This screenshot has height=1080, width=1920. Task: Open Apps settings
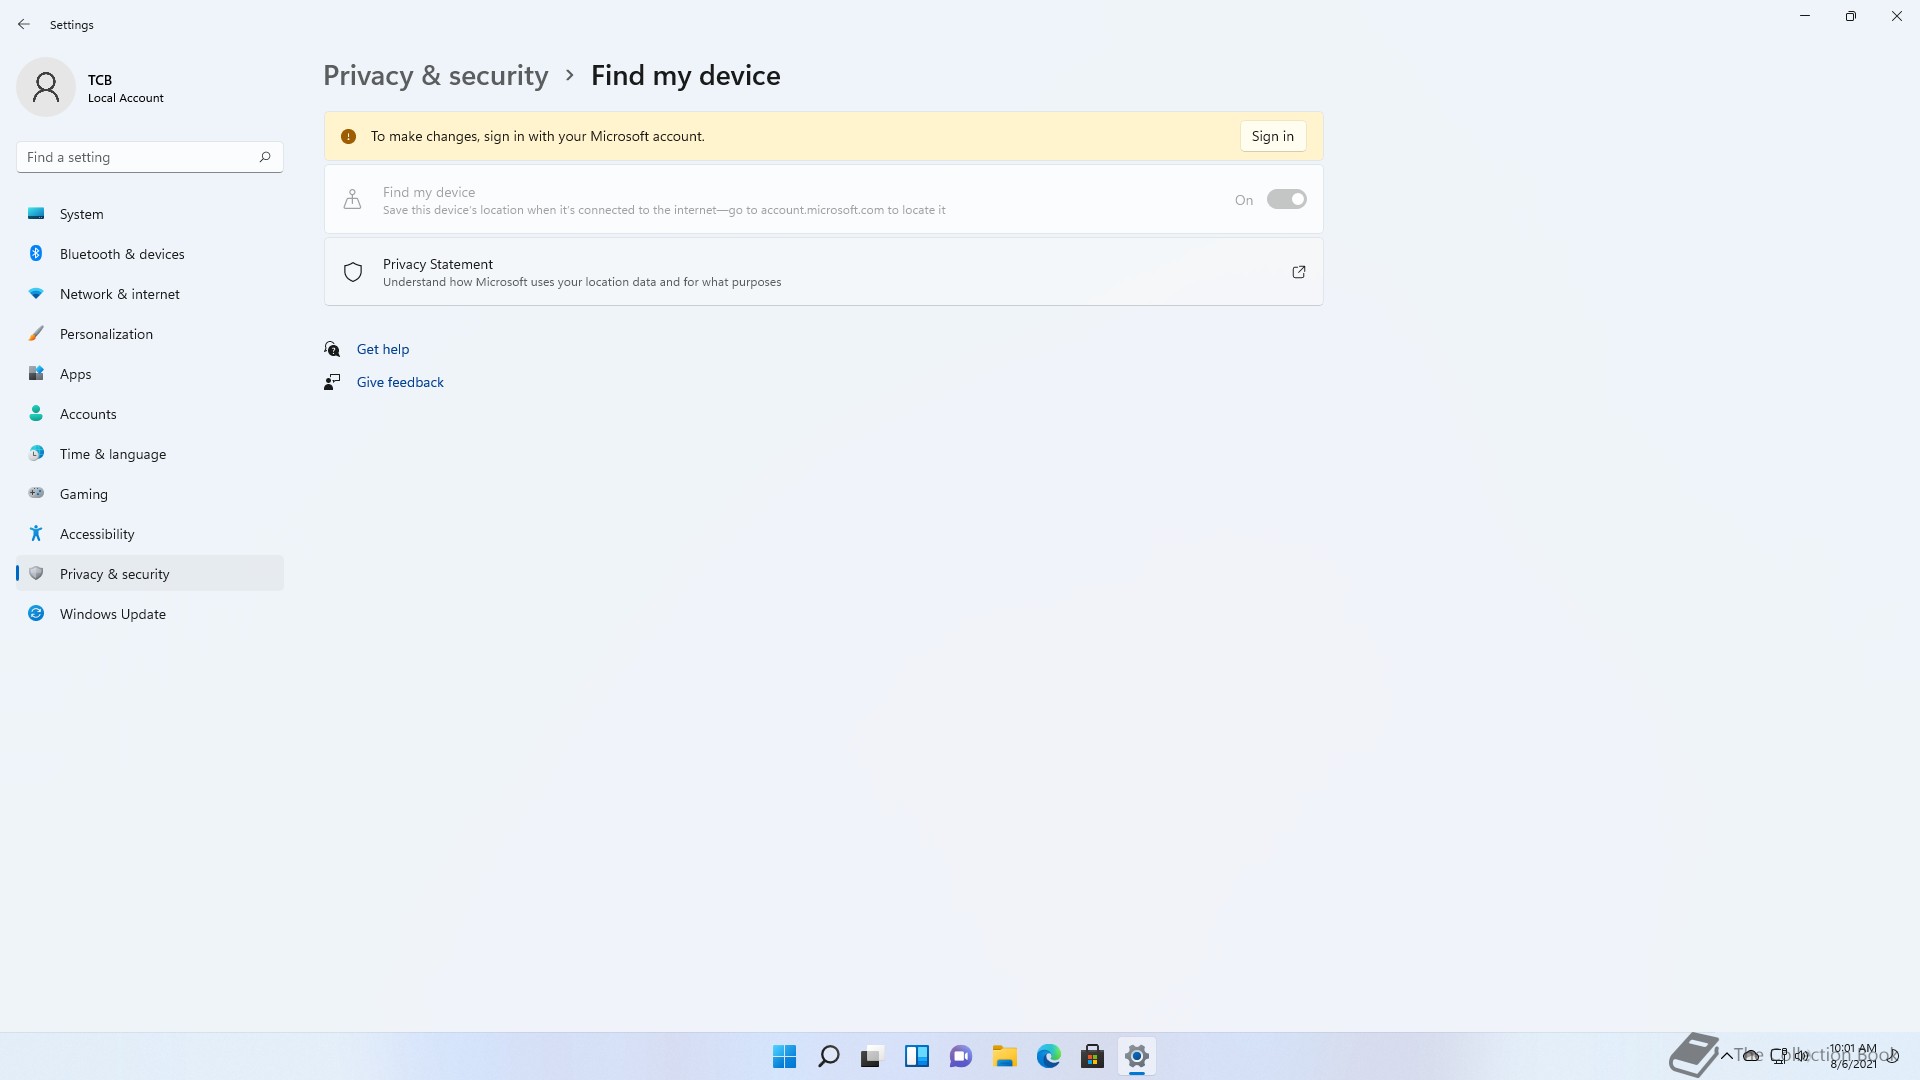(150, 374)
